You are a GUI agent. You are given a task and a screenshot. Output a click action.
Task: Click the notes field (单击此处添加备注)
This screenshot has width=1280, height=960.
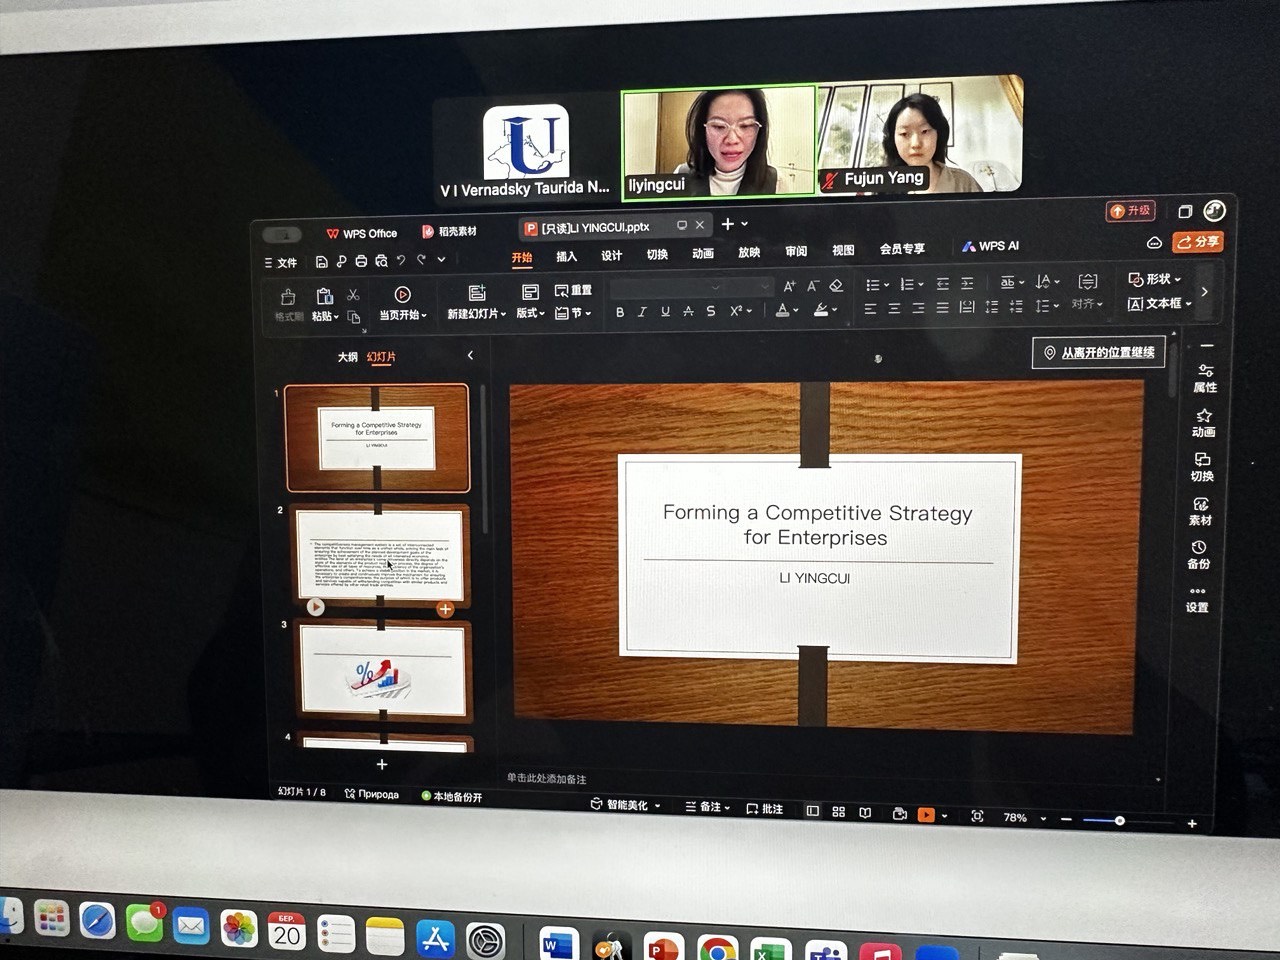click(x=546, y=779)
